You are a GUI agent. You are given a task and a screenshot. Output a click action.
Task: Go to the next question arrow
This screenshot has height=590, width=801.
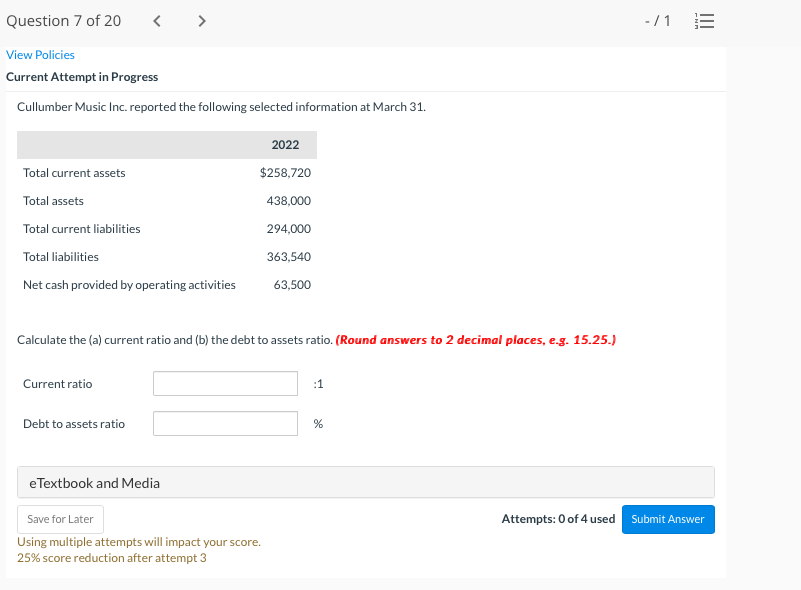pyautogui.click(x=201, y=20)
